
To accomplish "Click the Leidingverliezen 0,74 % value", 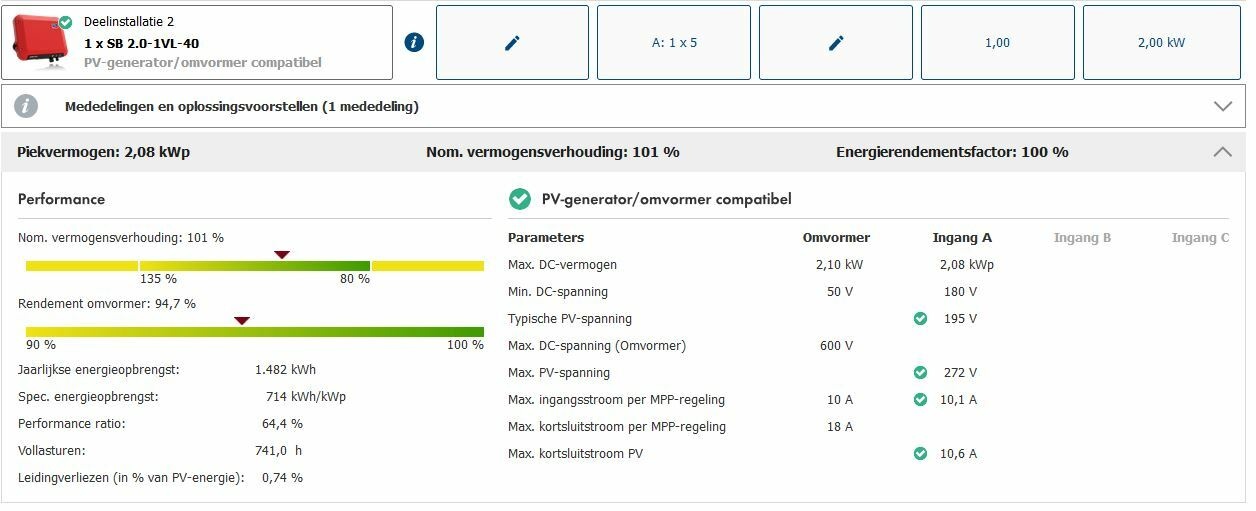I will coord(282,478).
